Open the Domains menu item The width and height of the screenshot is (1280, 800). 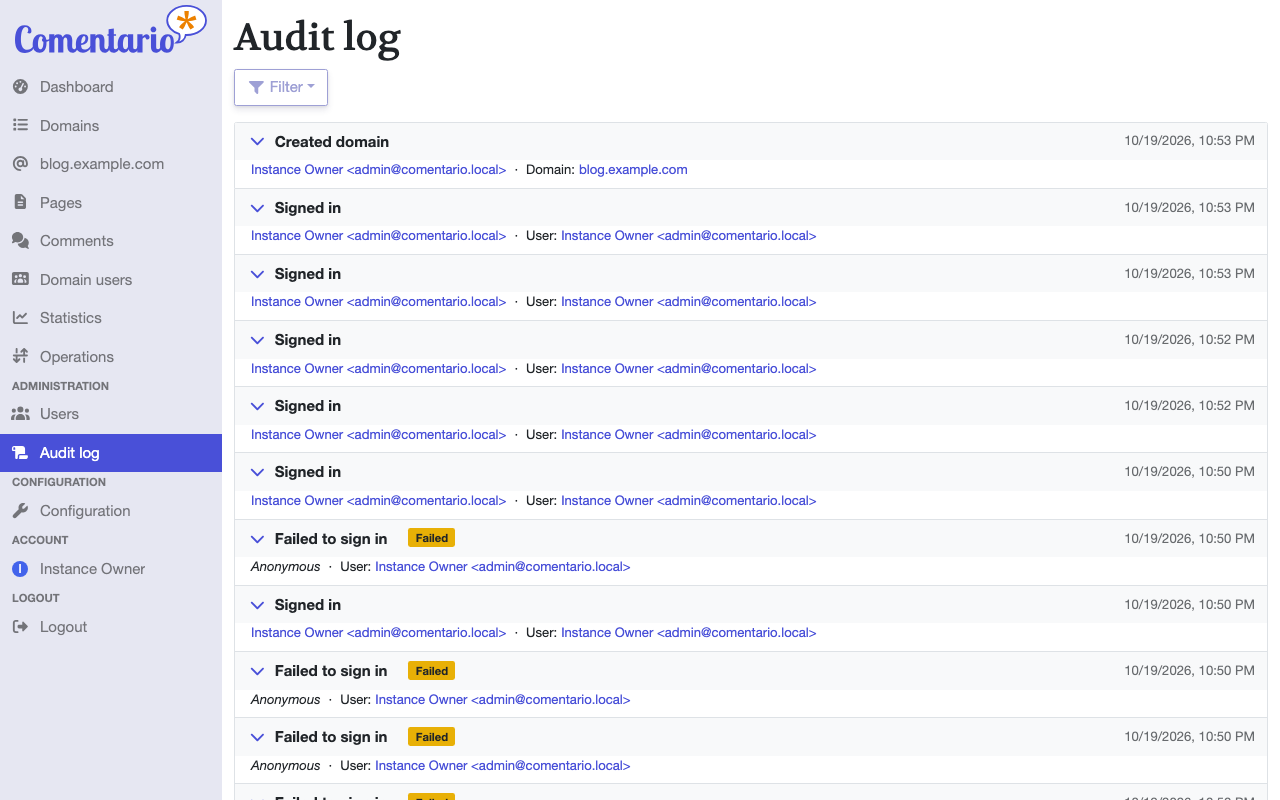111,126
